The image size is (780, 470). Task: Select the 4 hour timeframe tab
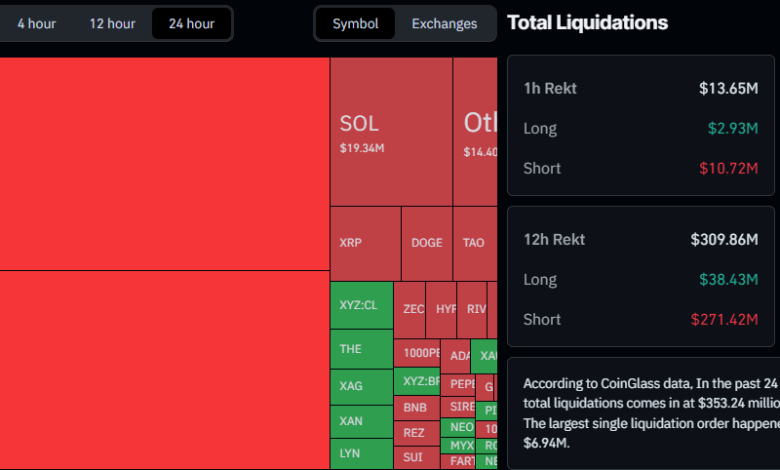point(37,24)
